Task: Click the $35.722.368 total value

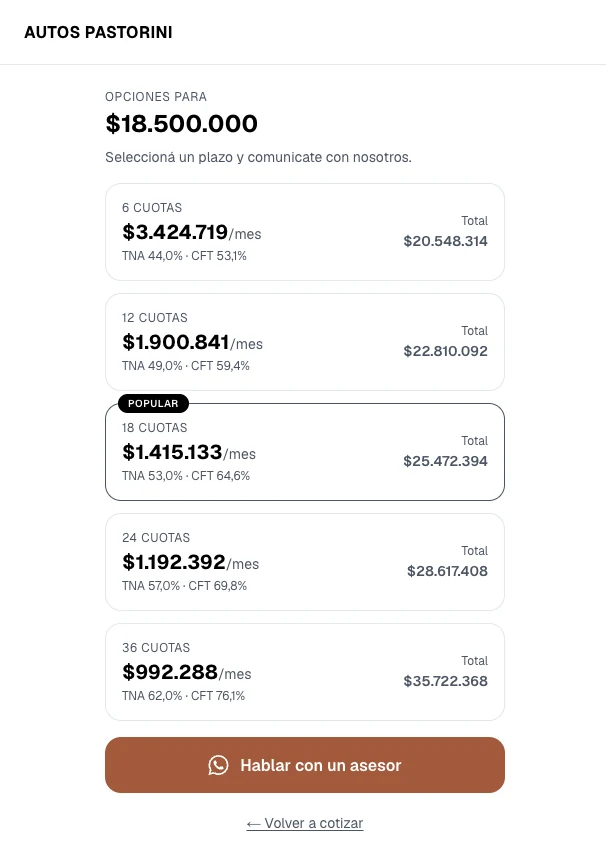Action: [445, 681]
